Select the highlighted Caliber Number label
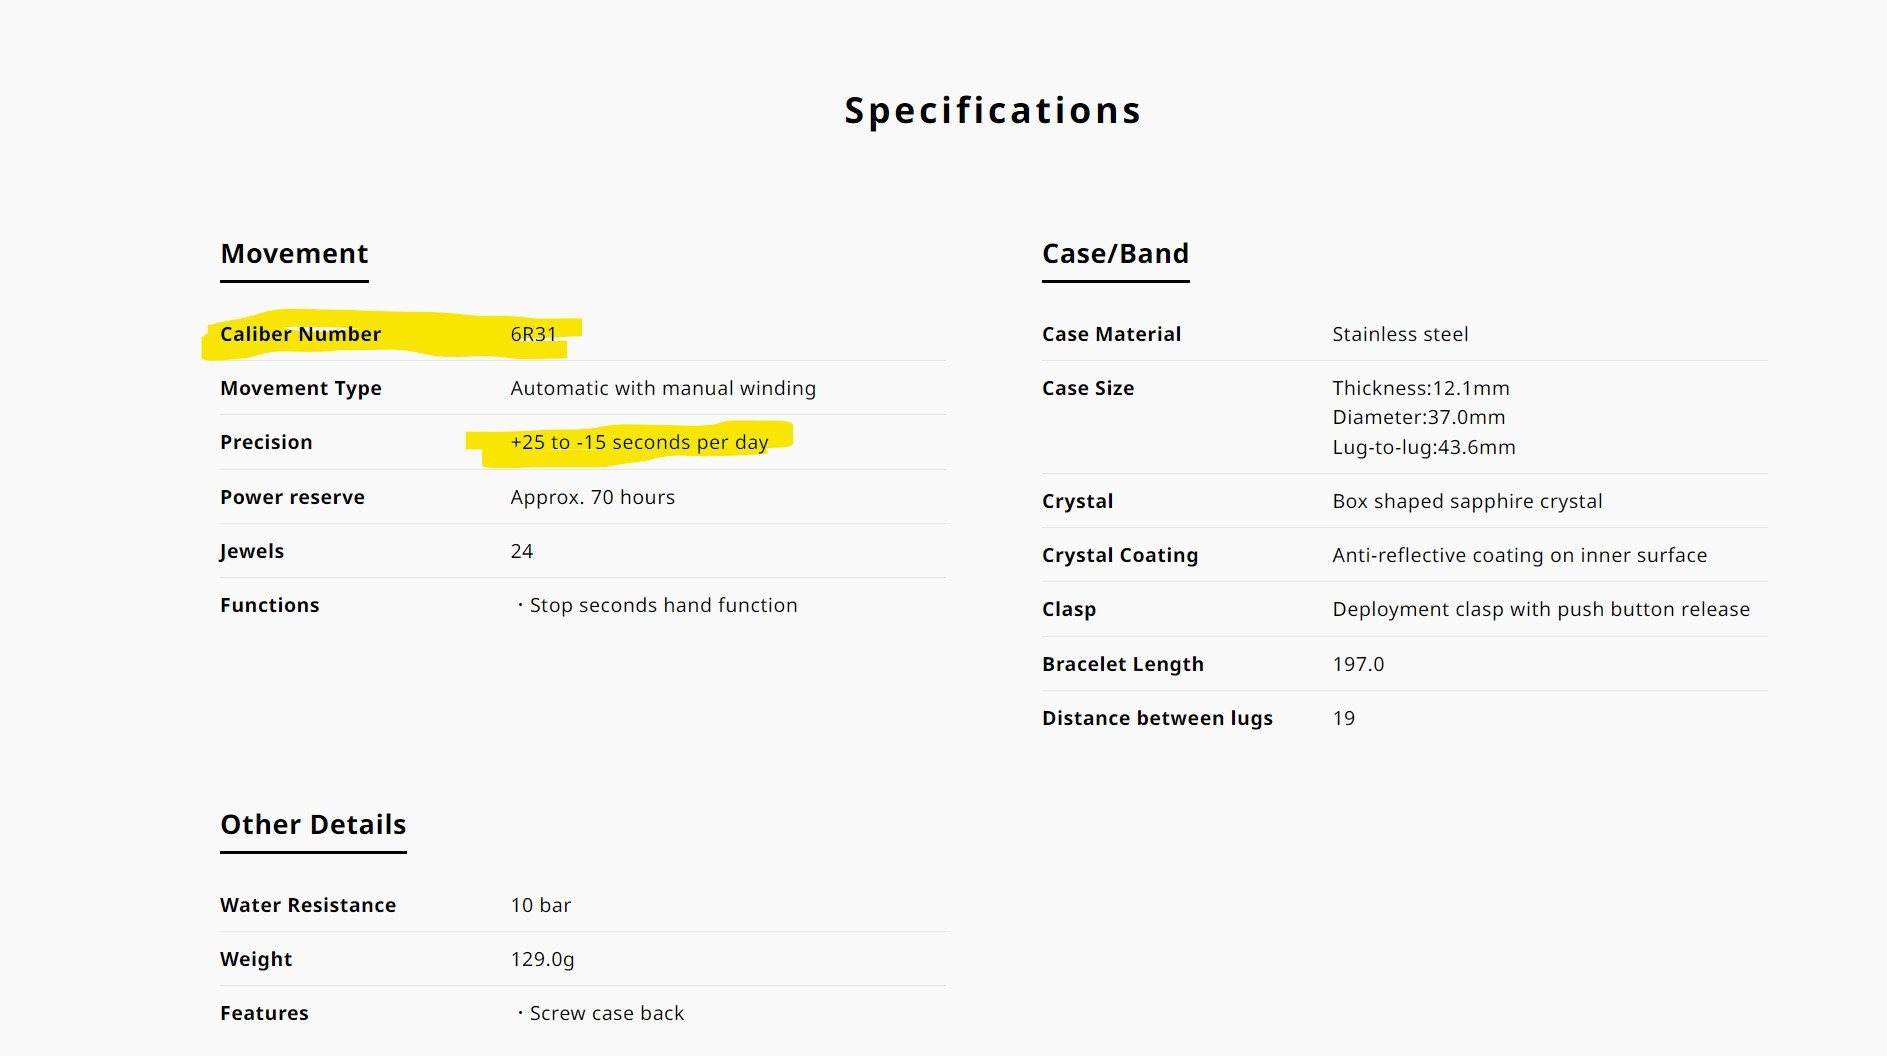The width and height of the screenshot is (1887, 1056). point(300,334)
